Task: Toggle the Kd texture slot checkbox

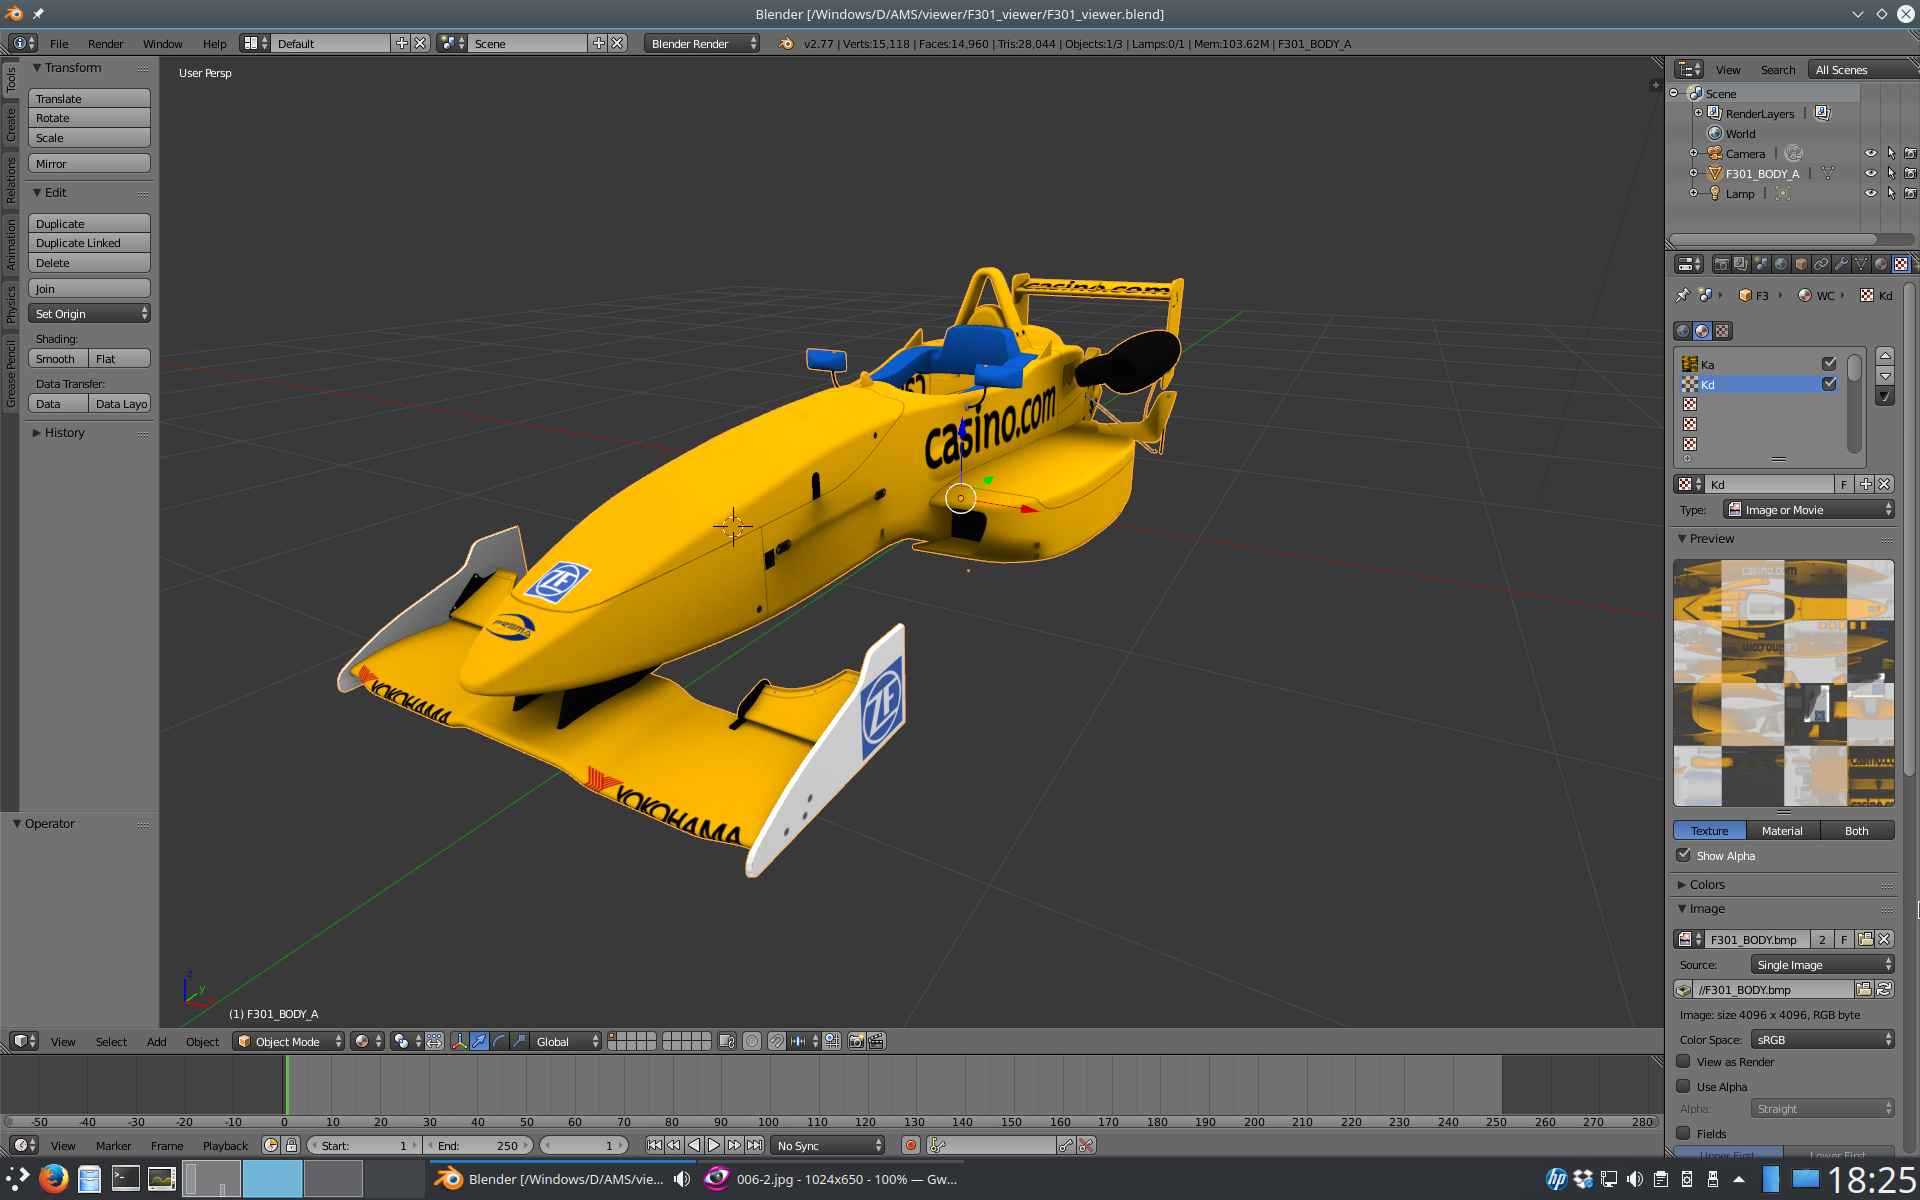Action: click(1829, 384)
